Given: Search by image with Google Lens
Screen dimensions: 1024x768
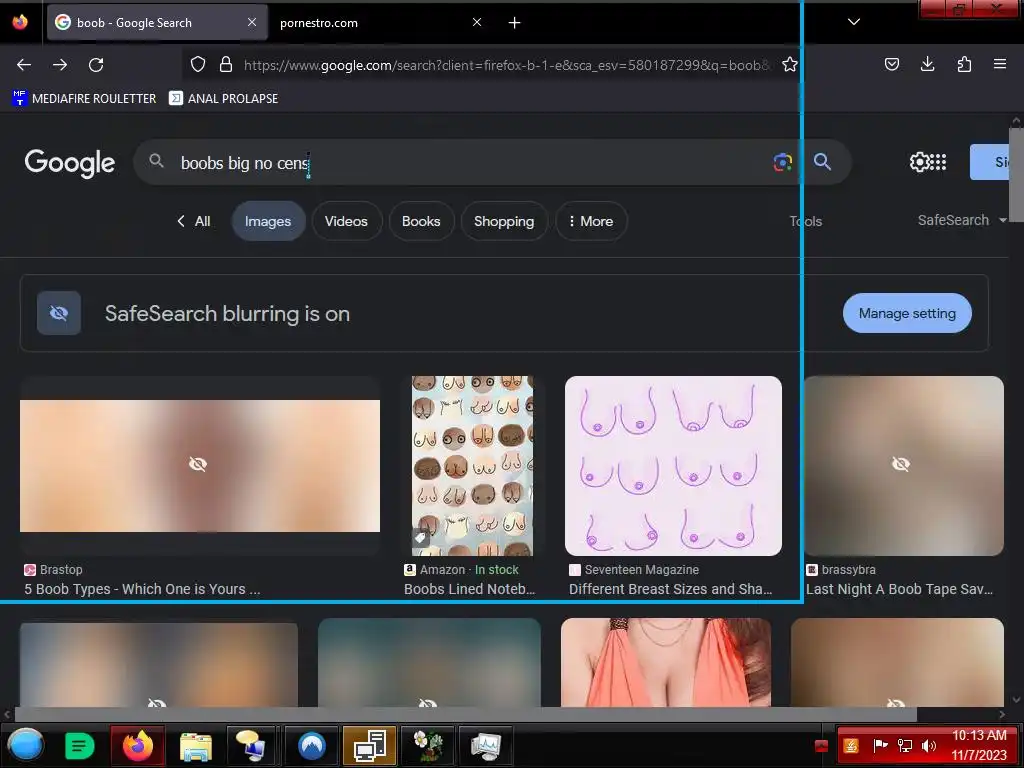Looking at the screenshot, I should click(x=782, y=162).
